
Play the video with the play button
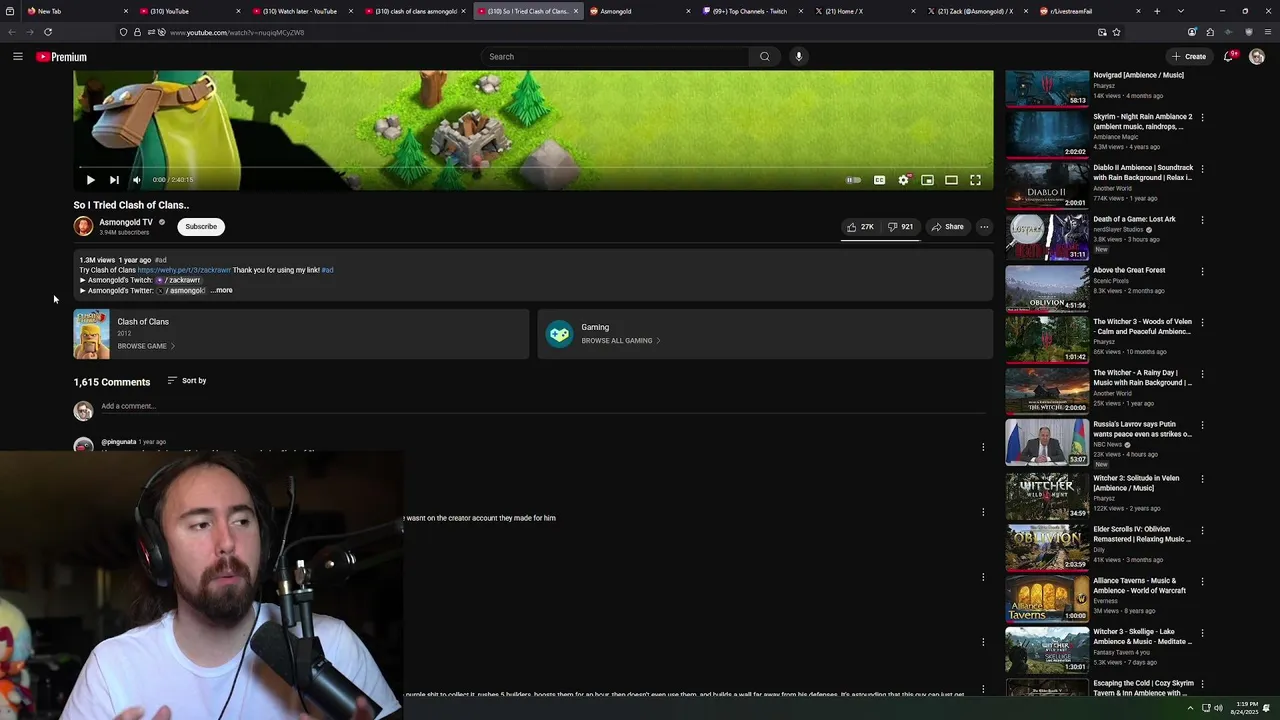pyautogui.click(x=90, y=180)
